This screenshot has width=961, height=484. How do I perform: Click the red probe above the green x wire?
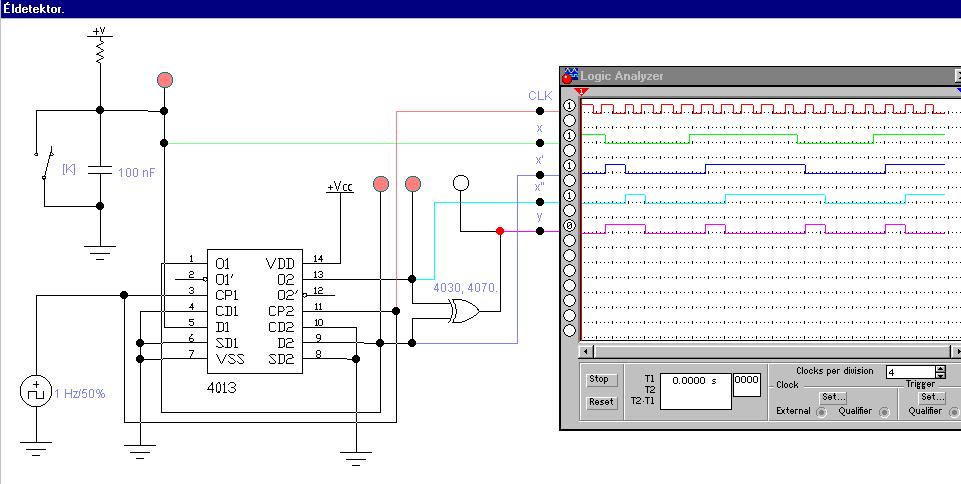(x=164, y=80)
